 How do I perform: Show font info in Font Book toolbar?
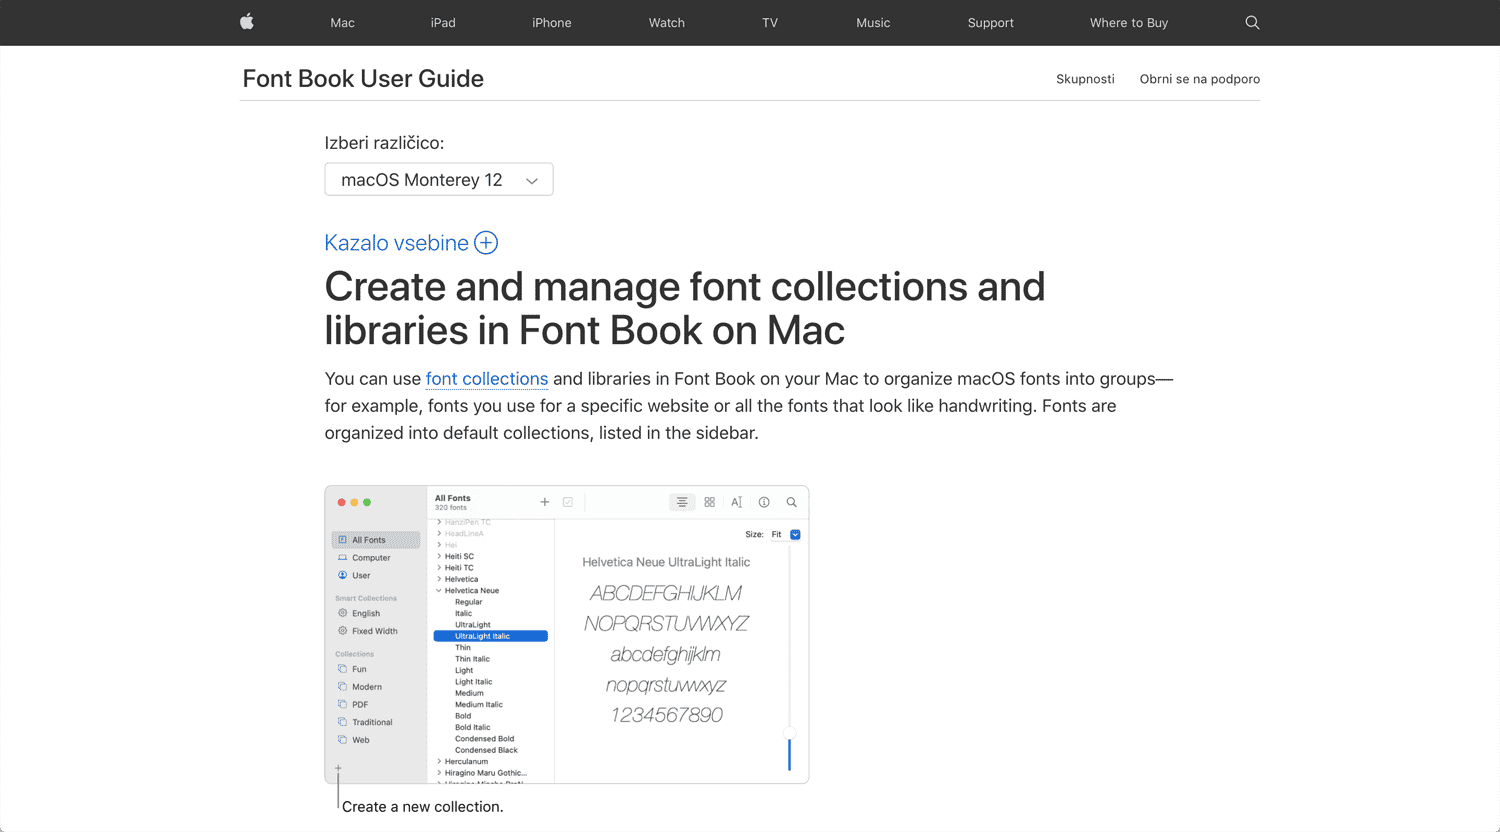pyautogui.click(x=764, y=502)
